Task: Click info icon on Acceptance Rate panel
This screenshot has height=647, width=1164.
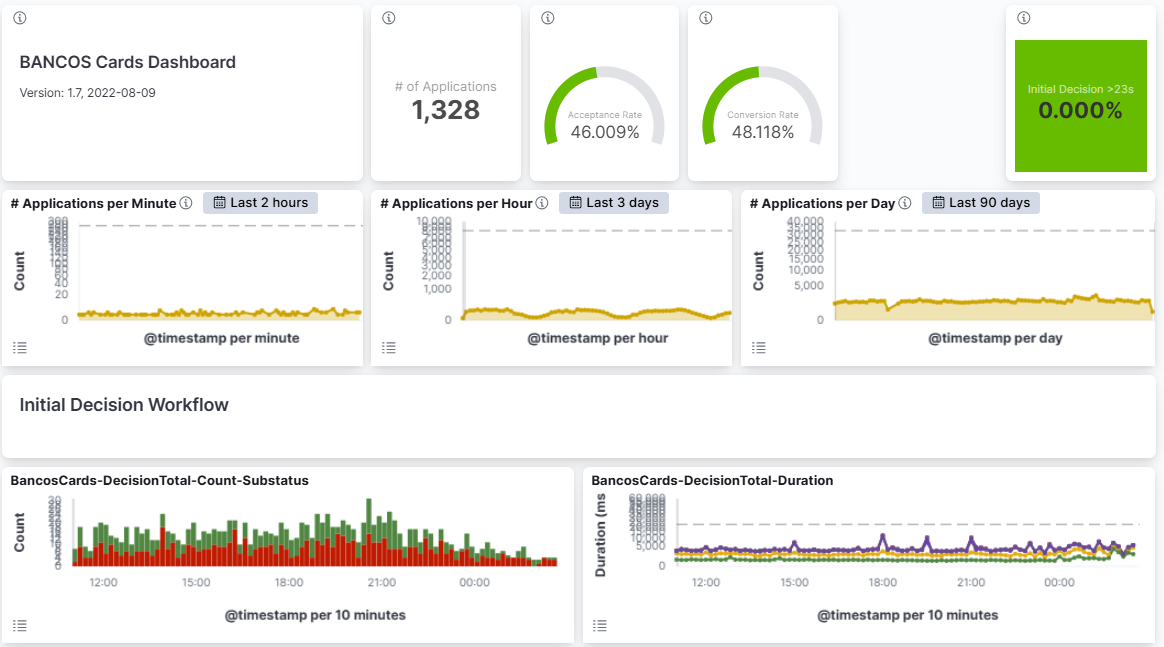Action: tap(548, 18)
